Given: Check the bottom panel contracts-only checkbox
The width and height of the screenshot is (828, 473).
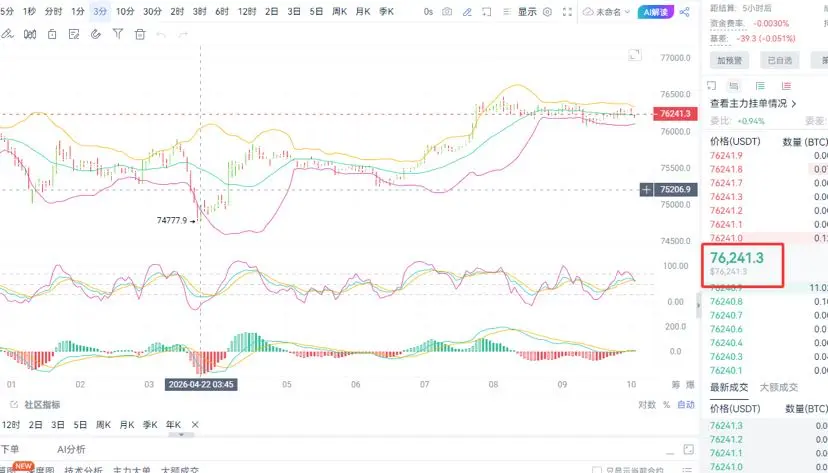Looking at the screenshot, I should coord(597,470).
